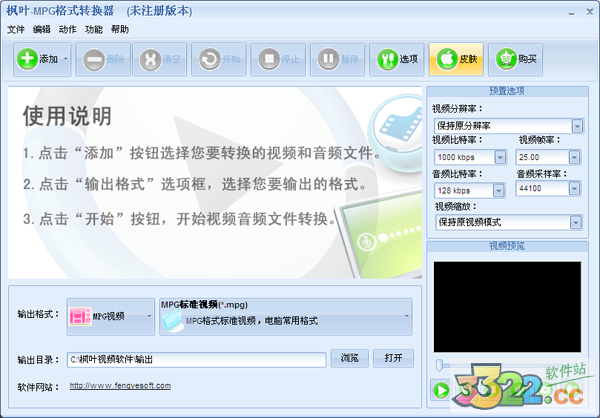Open the 动作 menu

tap(68, 29)
